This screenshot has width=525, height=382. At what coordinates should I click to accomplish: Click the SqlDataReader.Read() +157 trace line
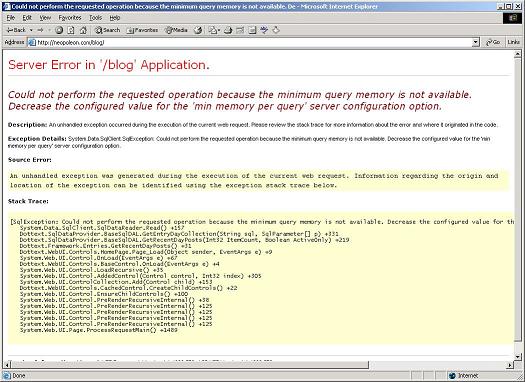coord(102,228)
